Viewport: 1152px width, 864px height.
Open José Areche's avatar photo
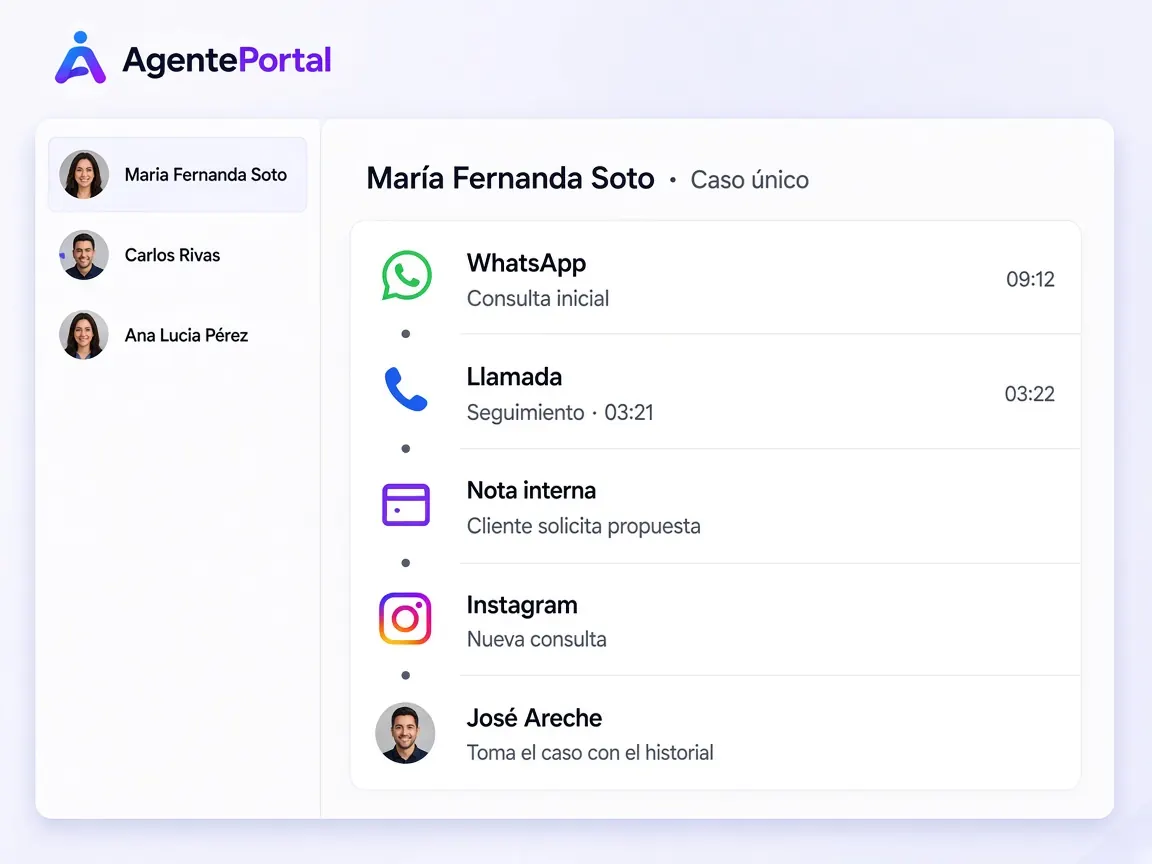(x=405, y=732)
